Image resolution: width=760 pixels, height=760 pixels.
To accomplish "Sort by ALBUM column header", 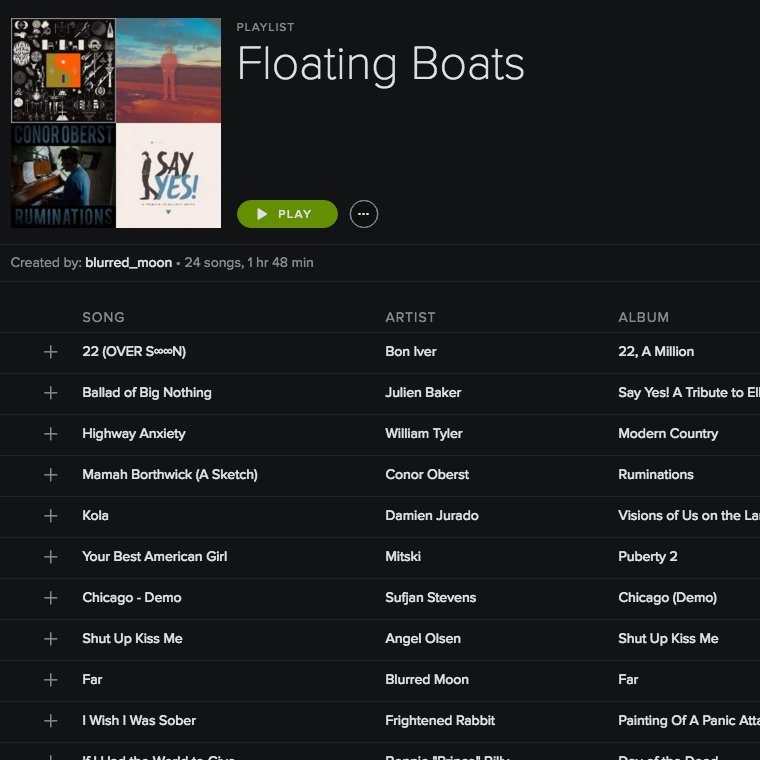I will [643, 317].
